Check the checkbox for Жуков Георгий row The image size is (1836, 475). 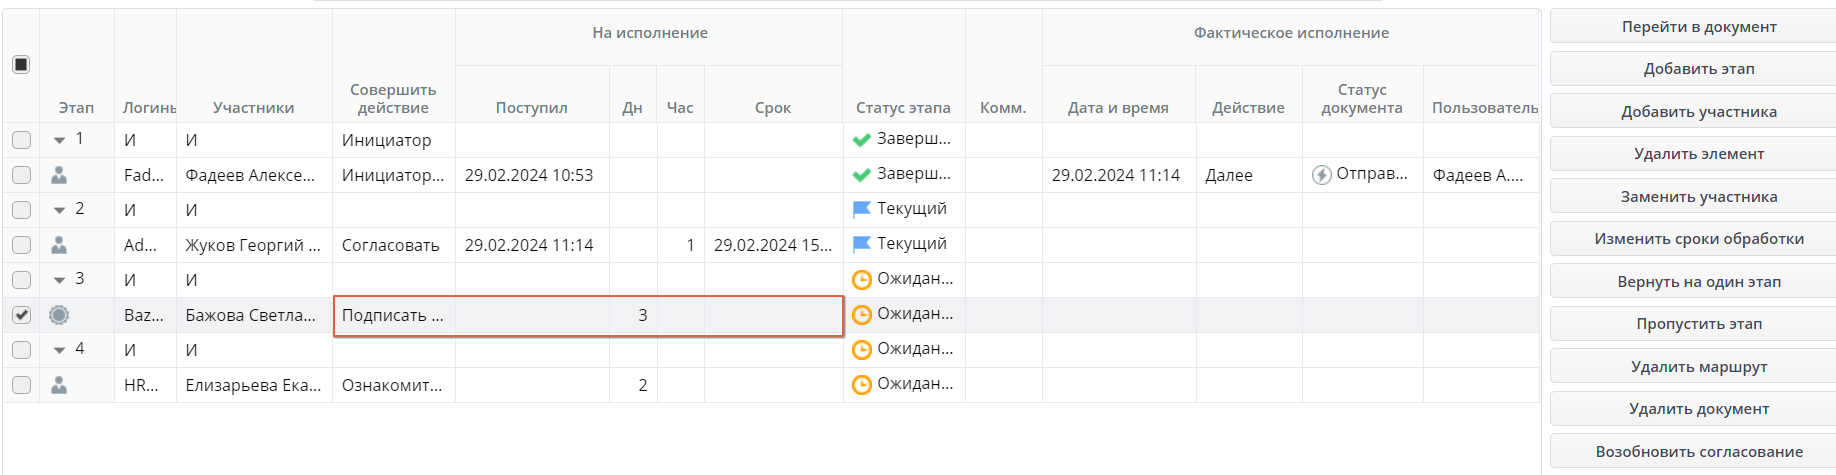pos(21,245)
